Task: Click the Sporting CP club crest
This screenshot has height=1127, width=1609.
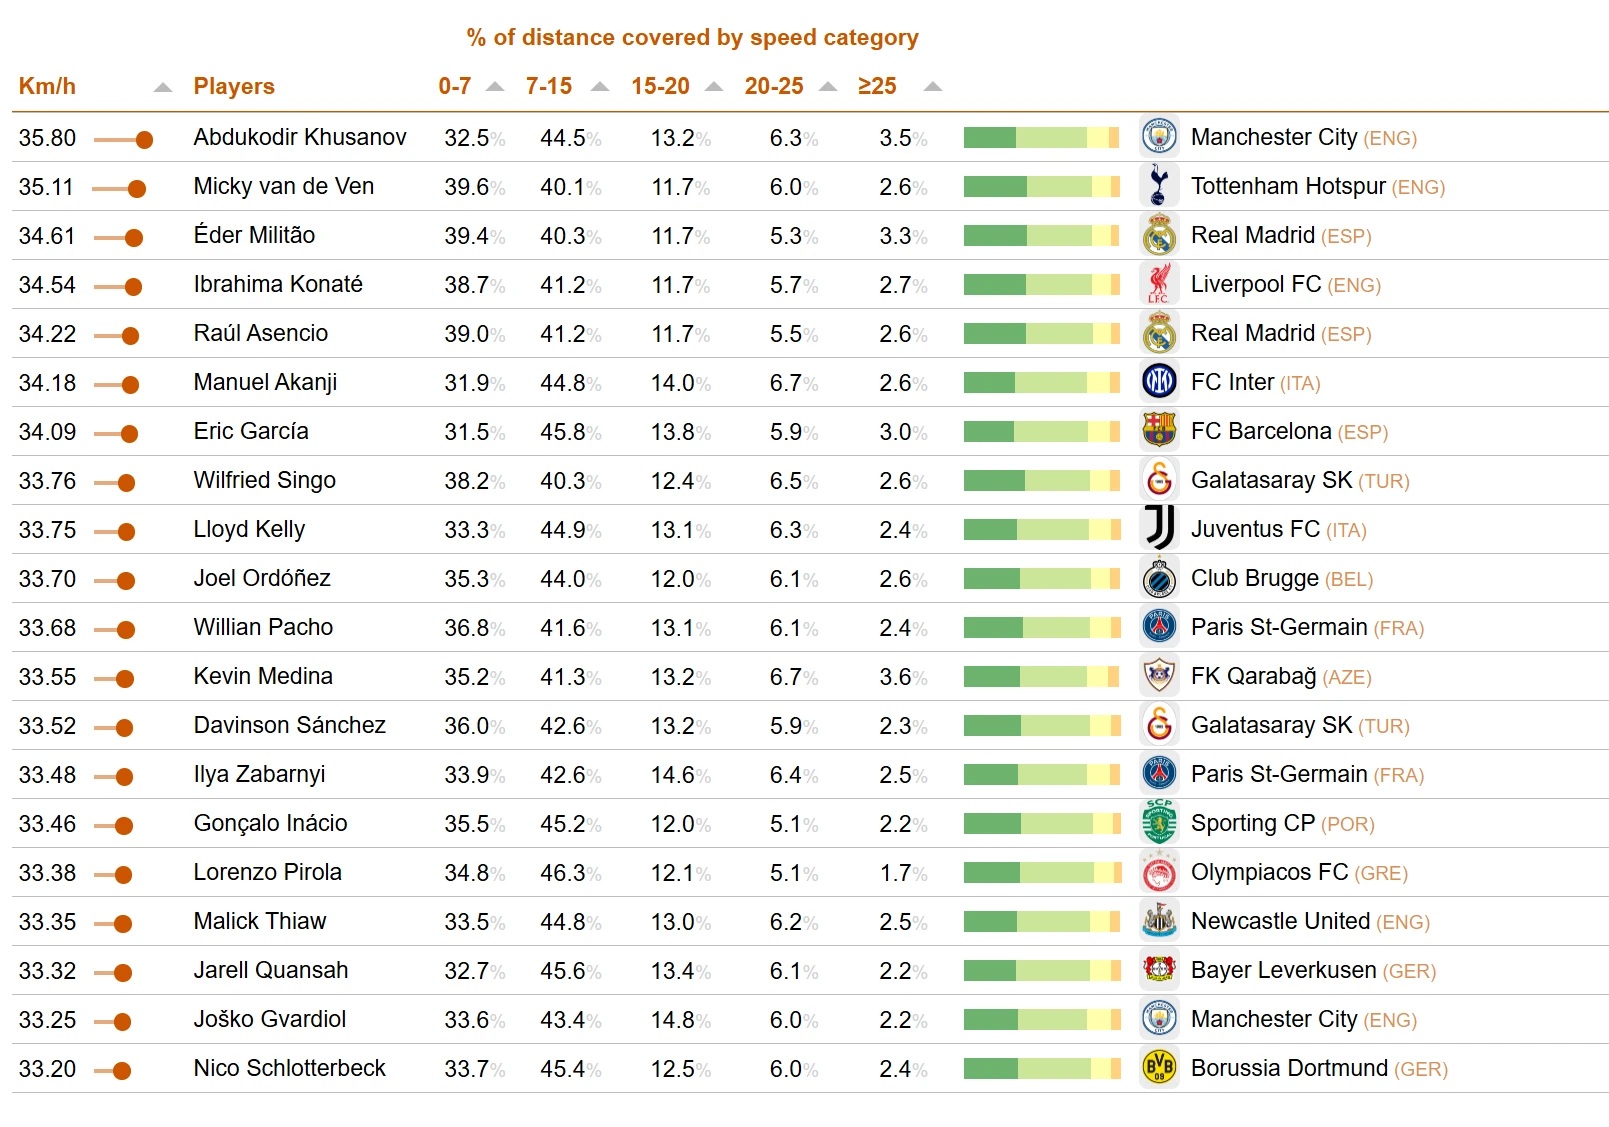Action: click(1159, 823)
